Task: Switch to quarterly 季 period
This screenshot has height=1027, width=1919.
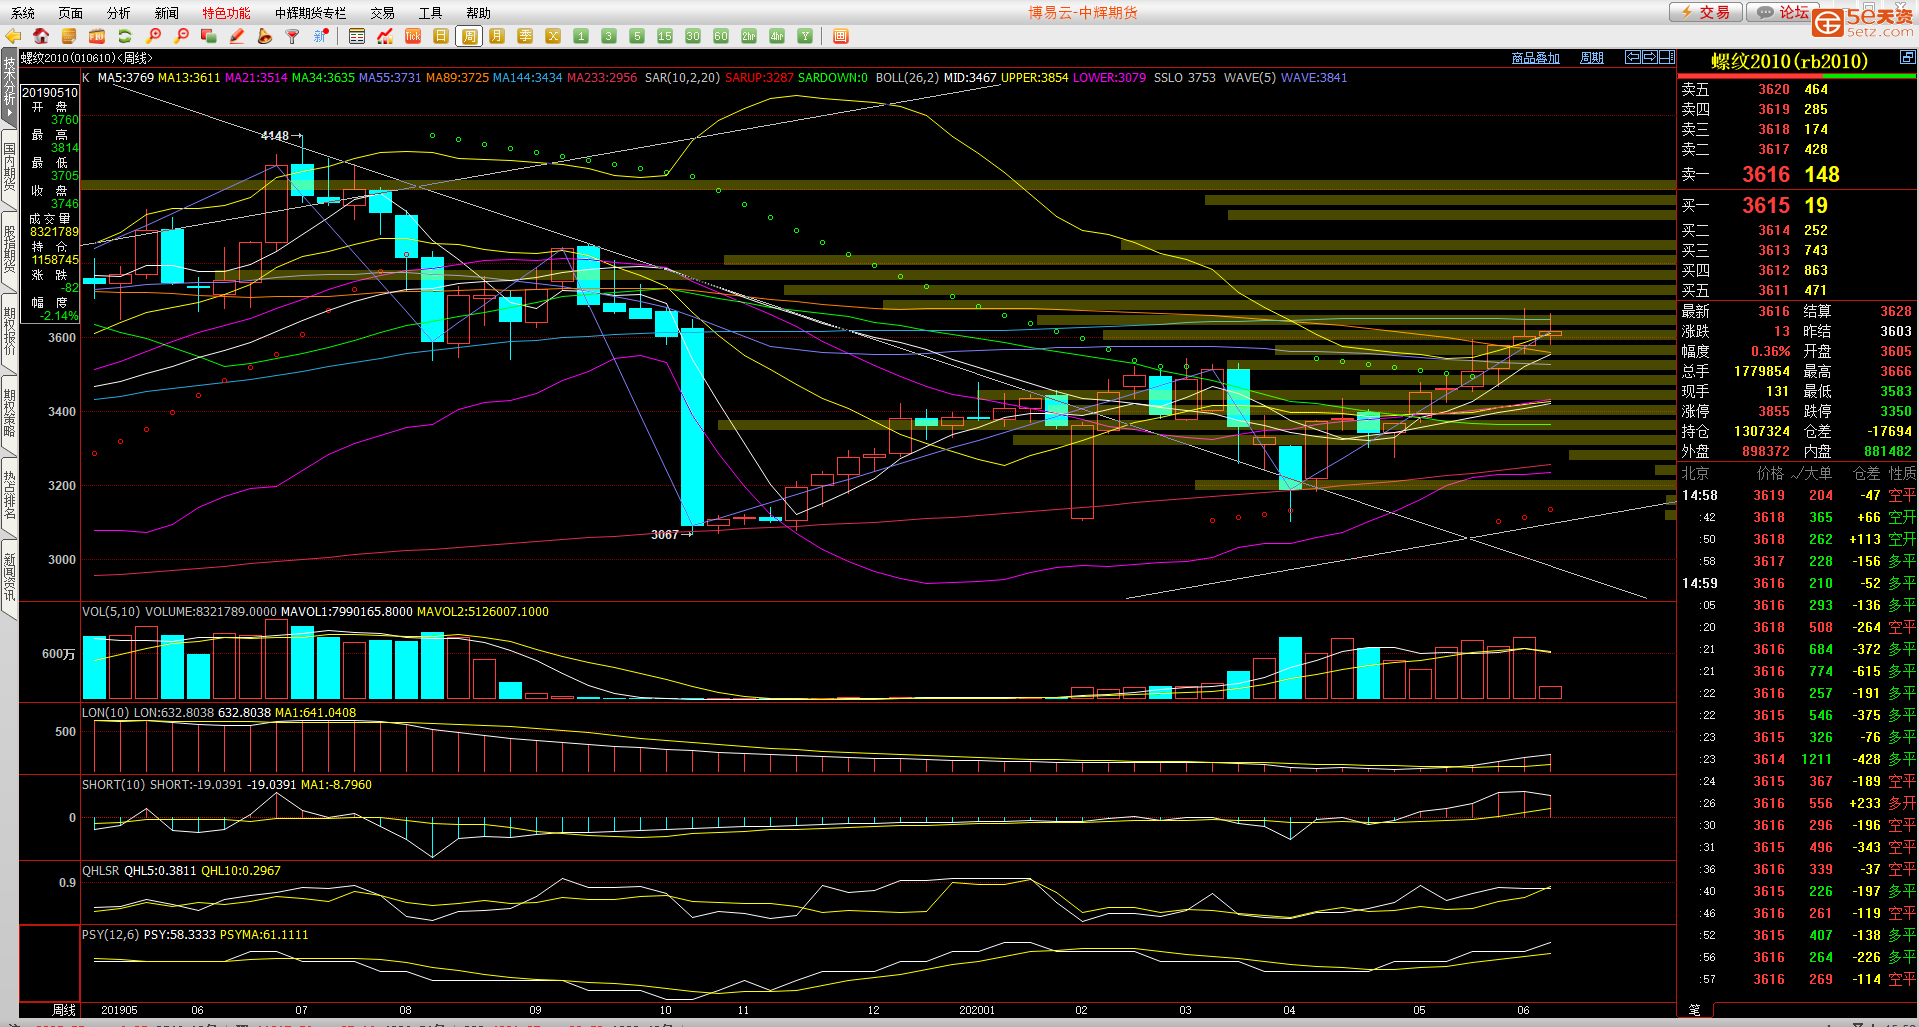Action: coord(525,36)
